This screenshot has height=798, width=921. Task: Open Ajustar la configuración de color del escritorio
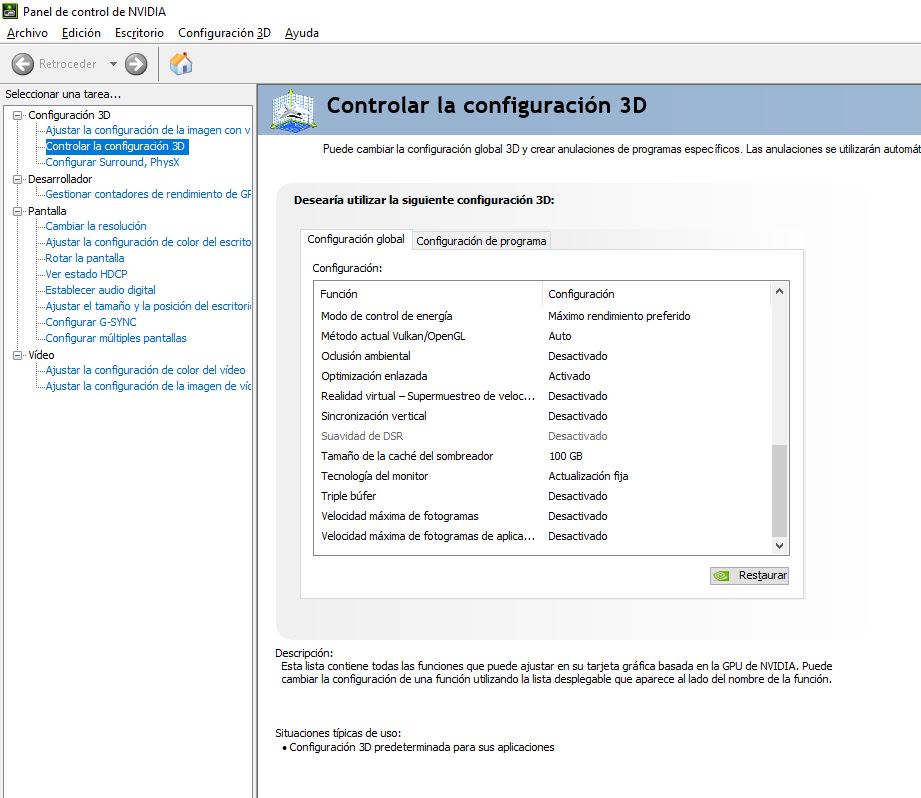148,242
